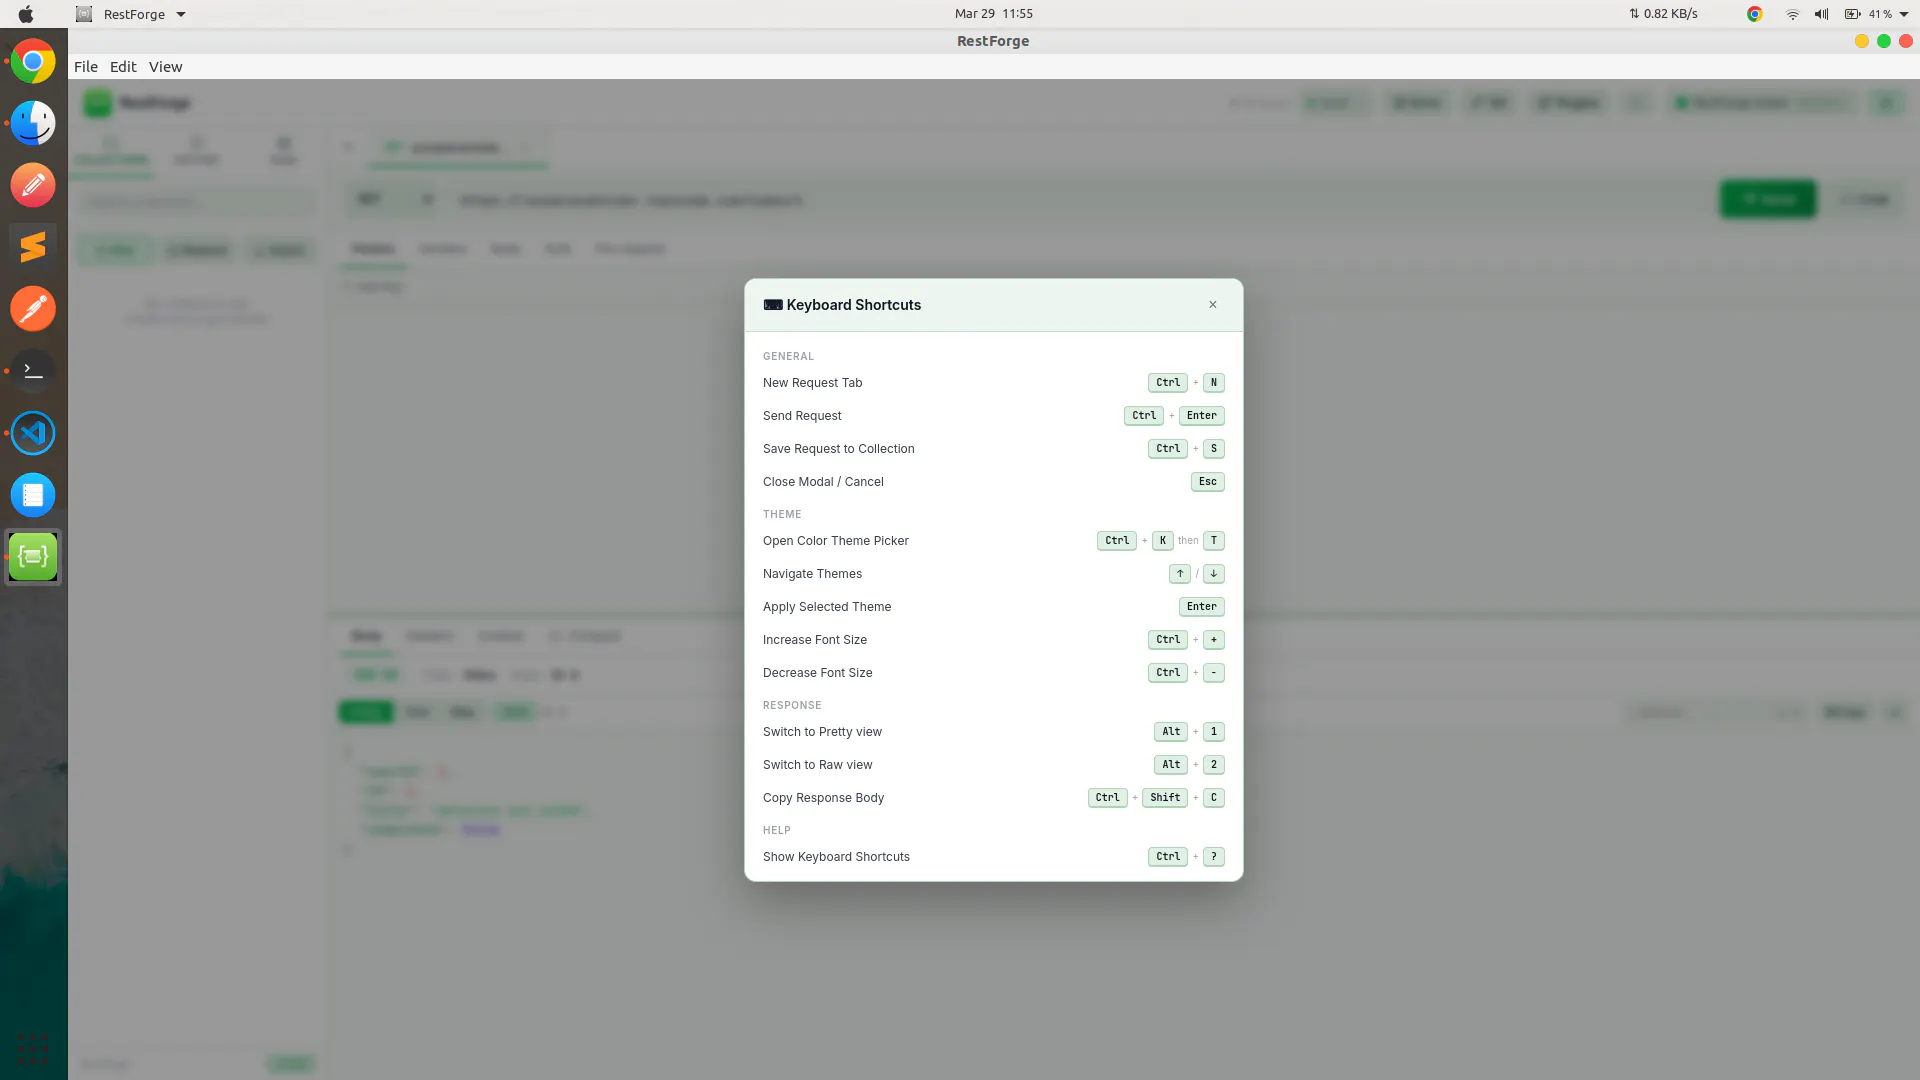Click the Enter key badge for Apply Selected Theme
Screen dimensions: 1920x1080
tap(1202, 607)
